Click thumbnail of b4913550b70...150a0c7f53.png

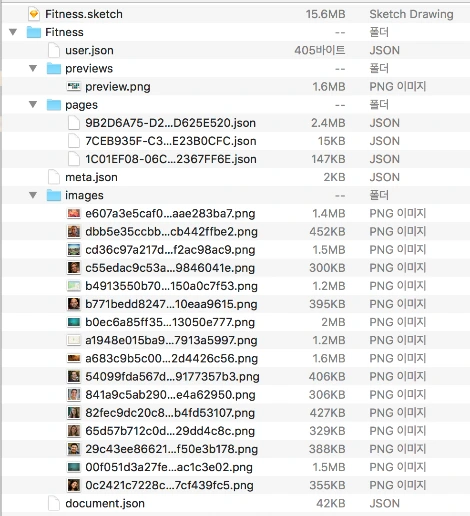click(x=74, y=286)
